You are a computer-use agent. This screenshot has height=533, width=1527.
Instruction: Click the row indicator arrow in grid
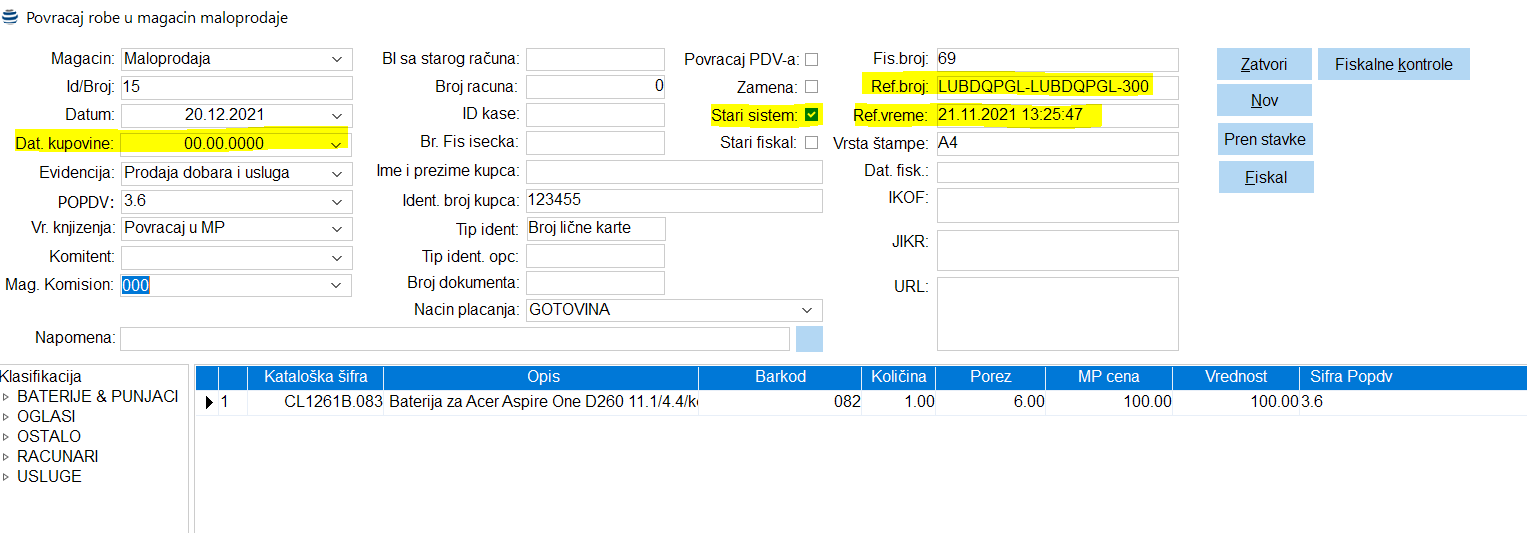[209, 402]
